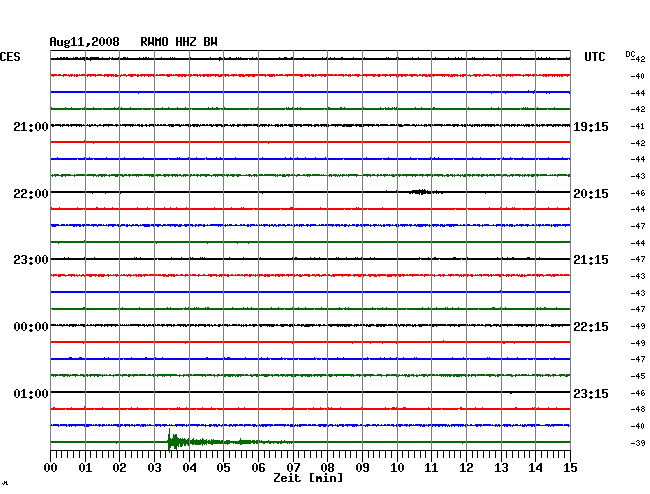Screen dimensions: 650x494
Task: Click the 04 minute axis tick label
Action: point(189,467)
